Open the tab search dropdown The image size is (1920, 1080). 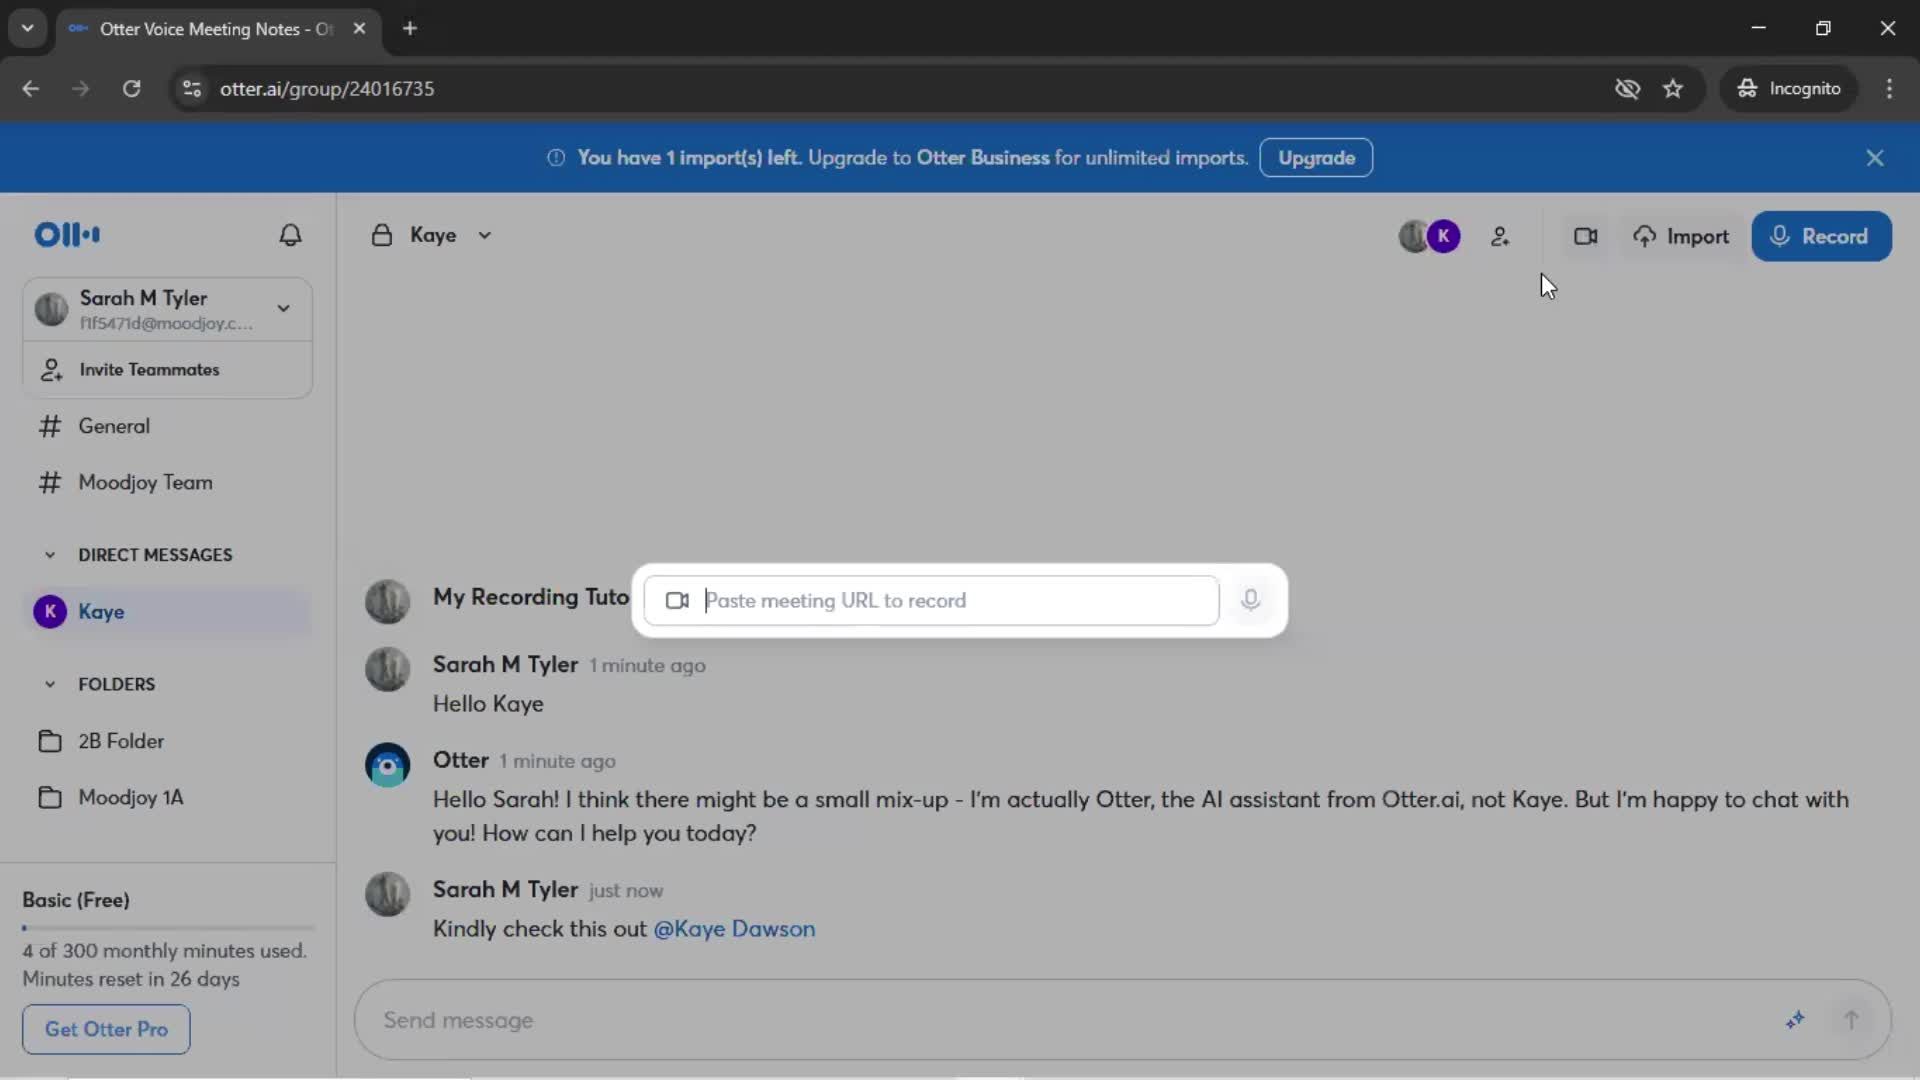[x=28, y=29]
